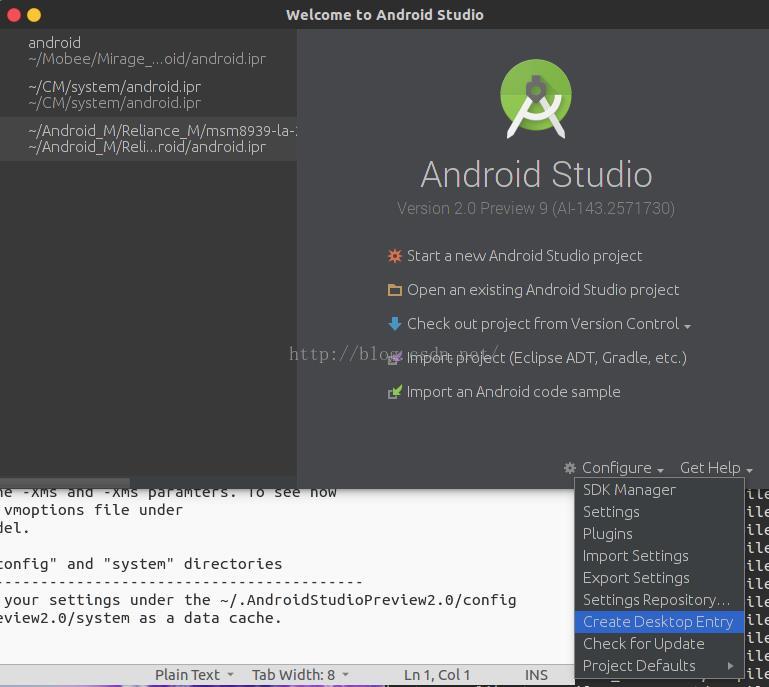
Task: Open recent project android in Mobee/Mirage
Action: 148,51
